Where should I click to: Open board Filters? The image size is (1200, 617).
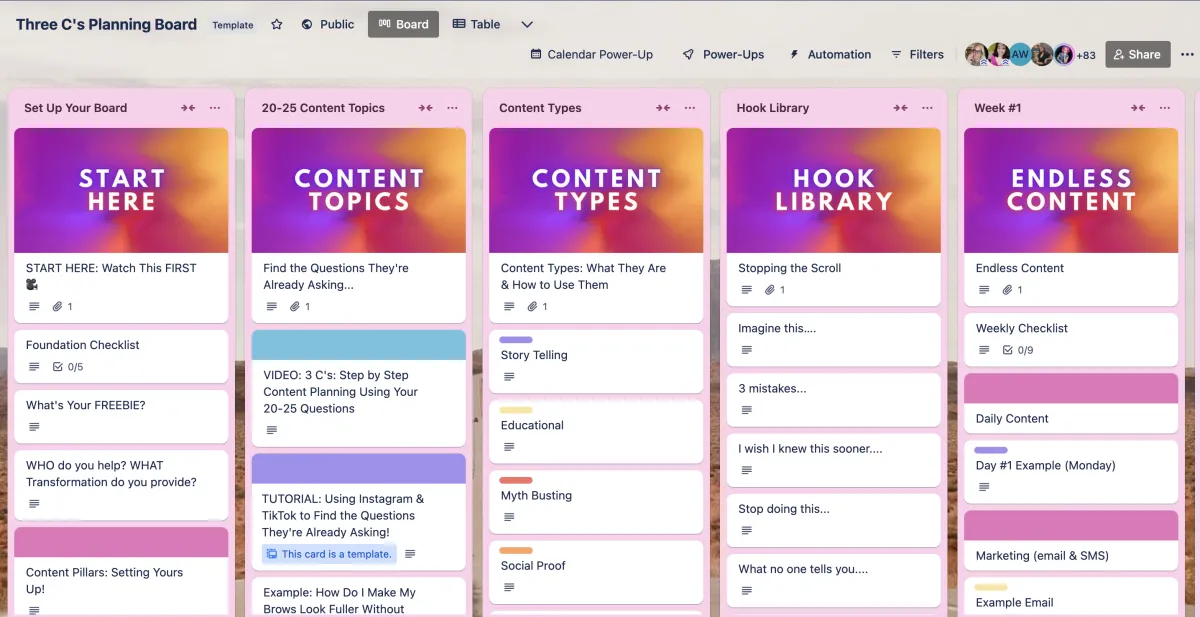tap(917, 55)
